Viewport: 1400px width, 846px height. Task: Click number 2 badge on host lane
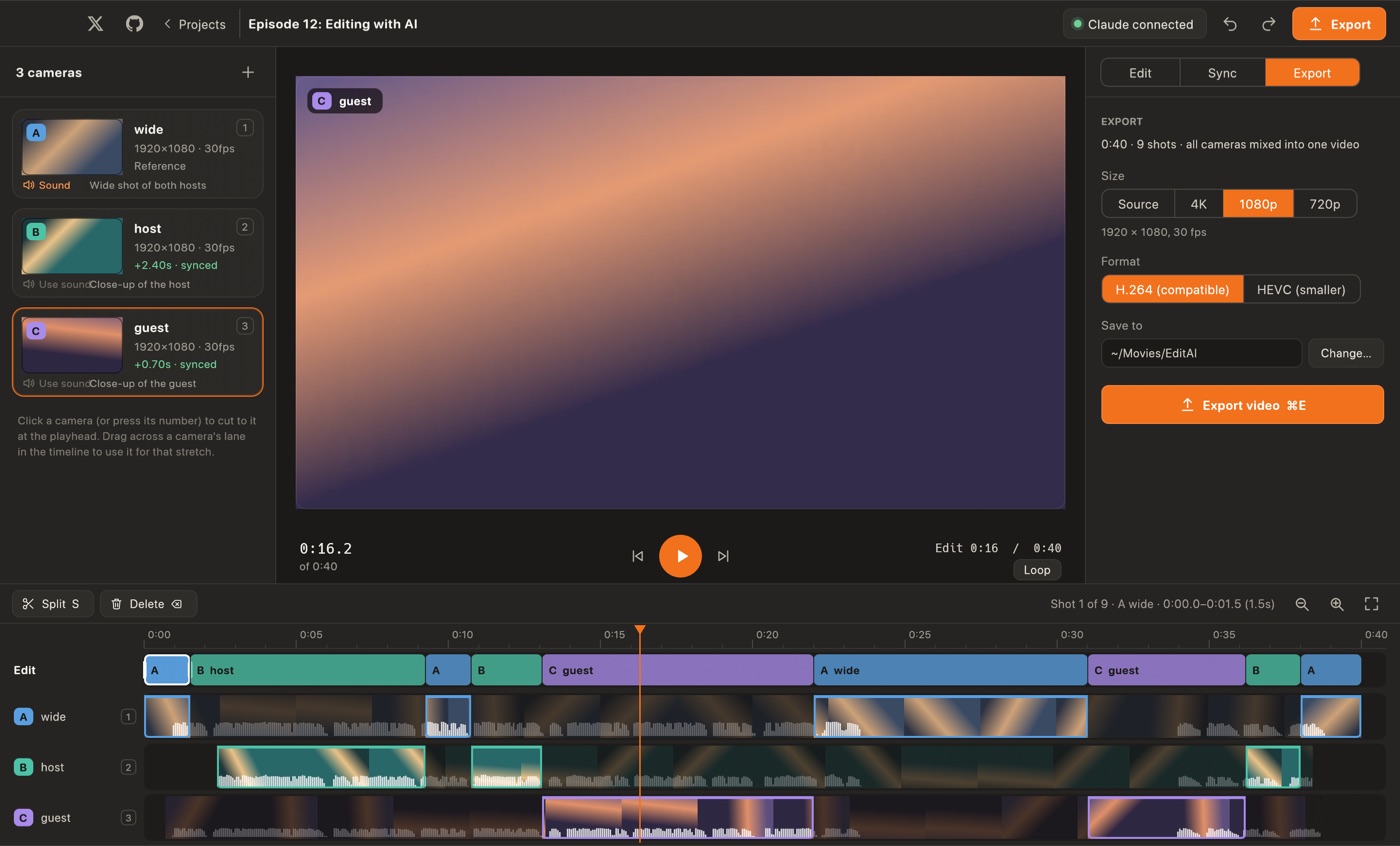[128, 767]
